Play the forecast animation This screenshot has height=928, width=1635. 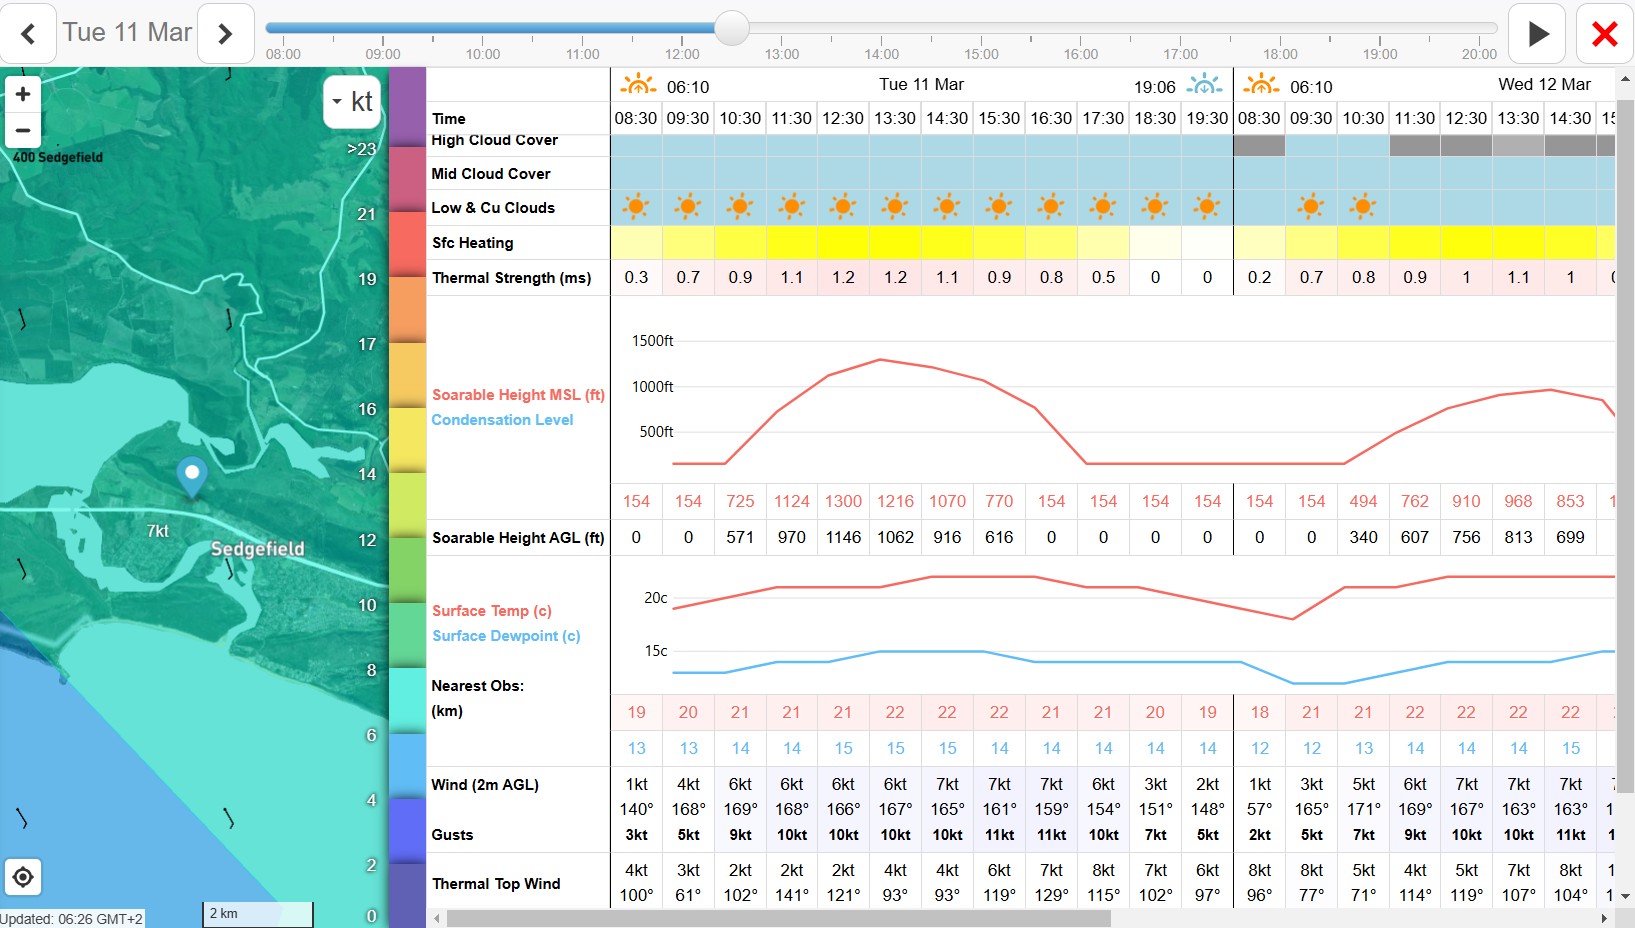[1537, 34]
